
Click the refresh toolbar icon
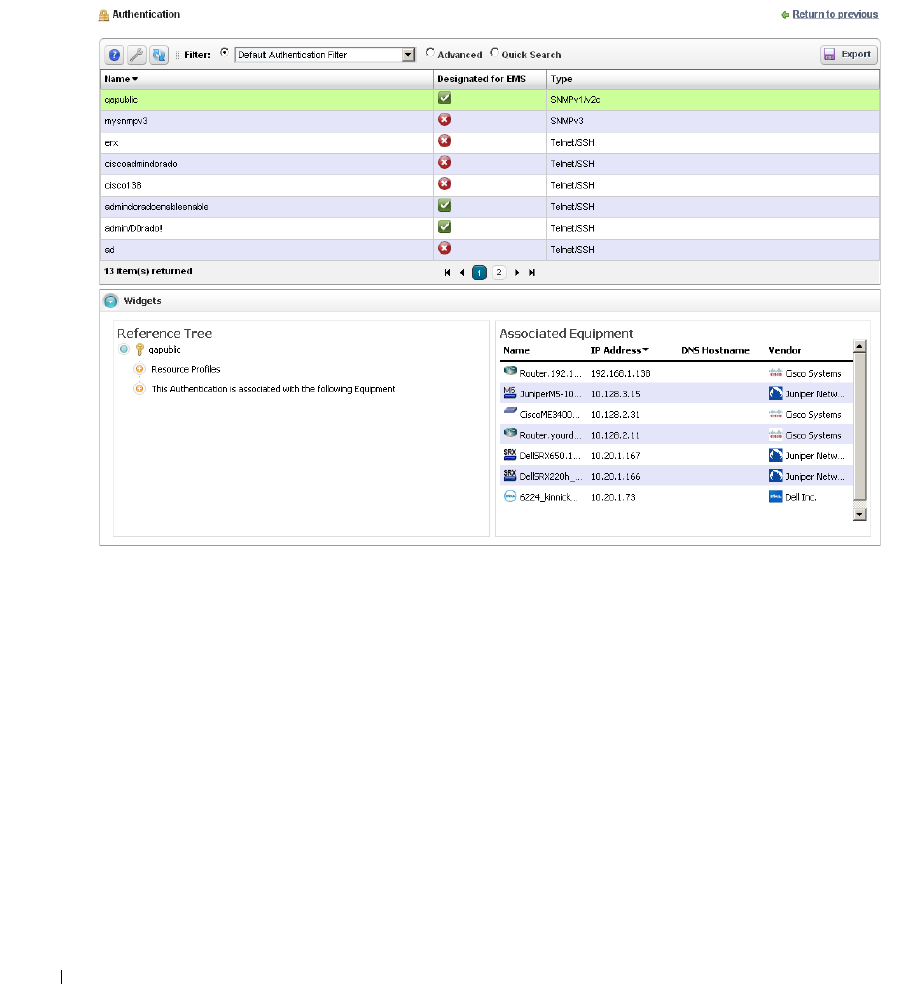[159, 55]
